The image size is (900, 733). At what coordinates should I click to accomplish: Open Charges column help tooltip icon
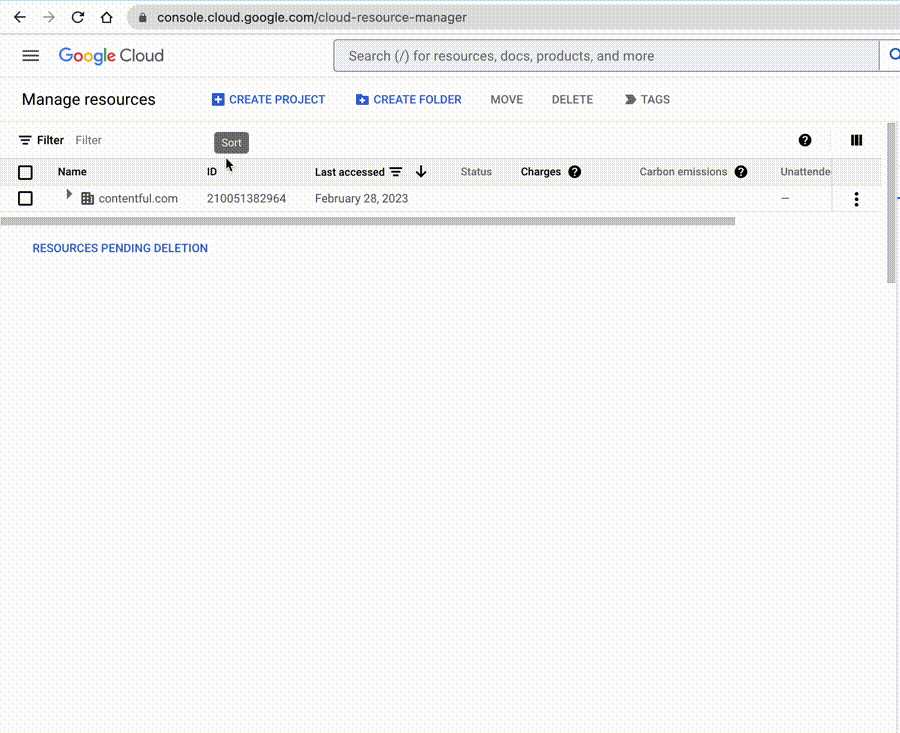point(575,172)
